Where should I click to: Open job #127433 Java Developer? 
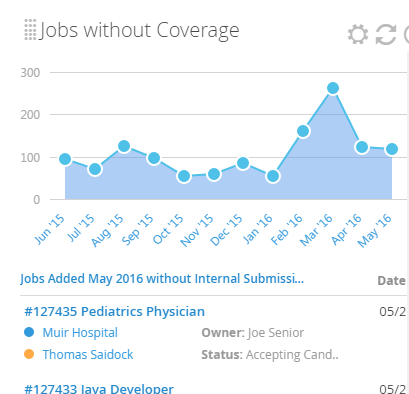pos(99,389)
